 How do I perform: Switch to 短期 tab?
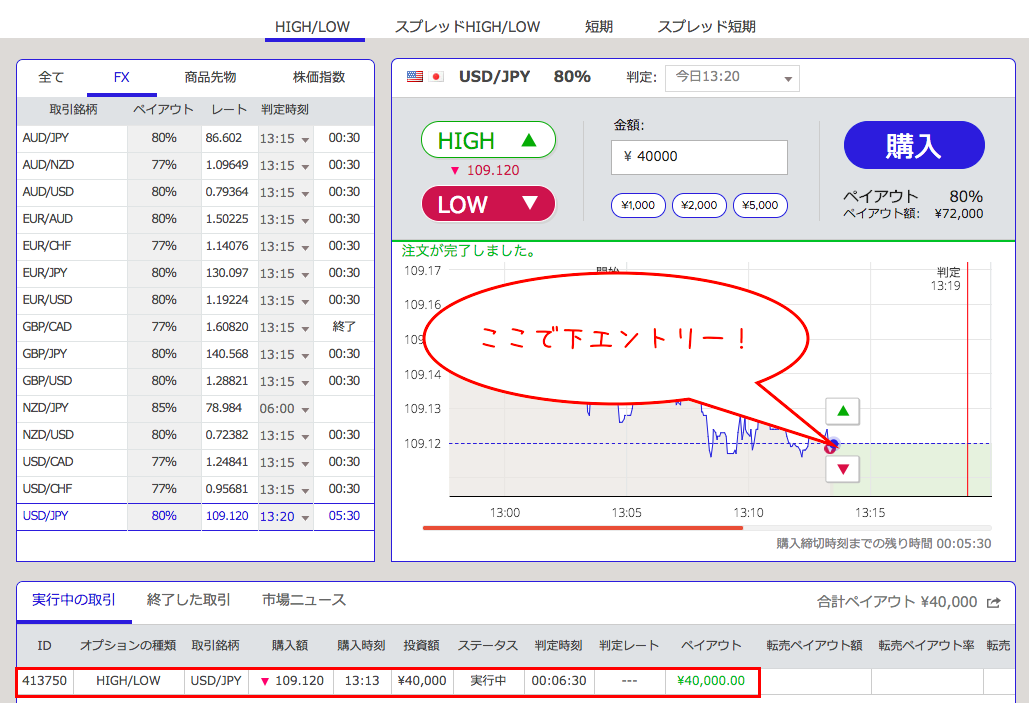click(x=599, y=27)
